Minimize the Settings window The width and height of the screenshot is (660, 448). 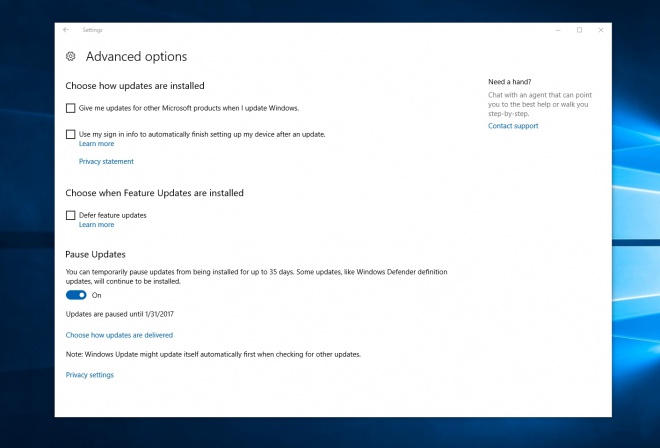tap(557, 30)
